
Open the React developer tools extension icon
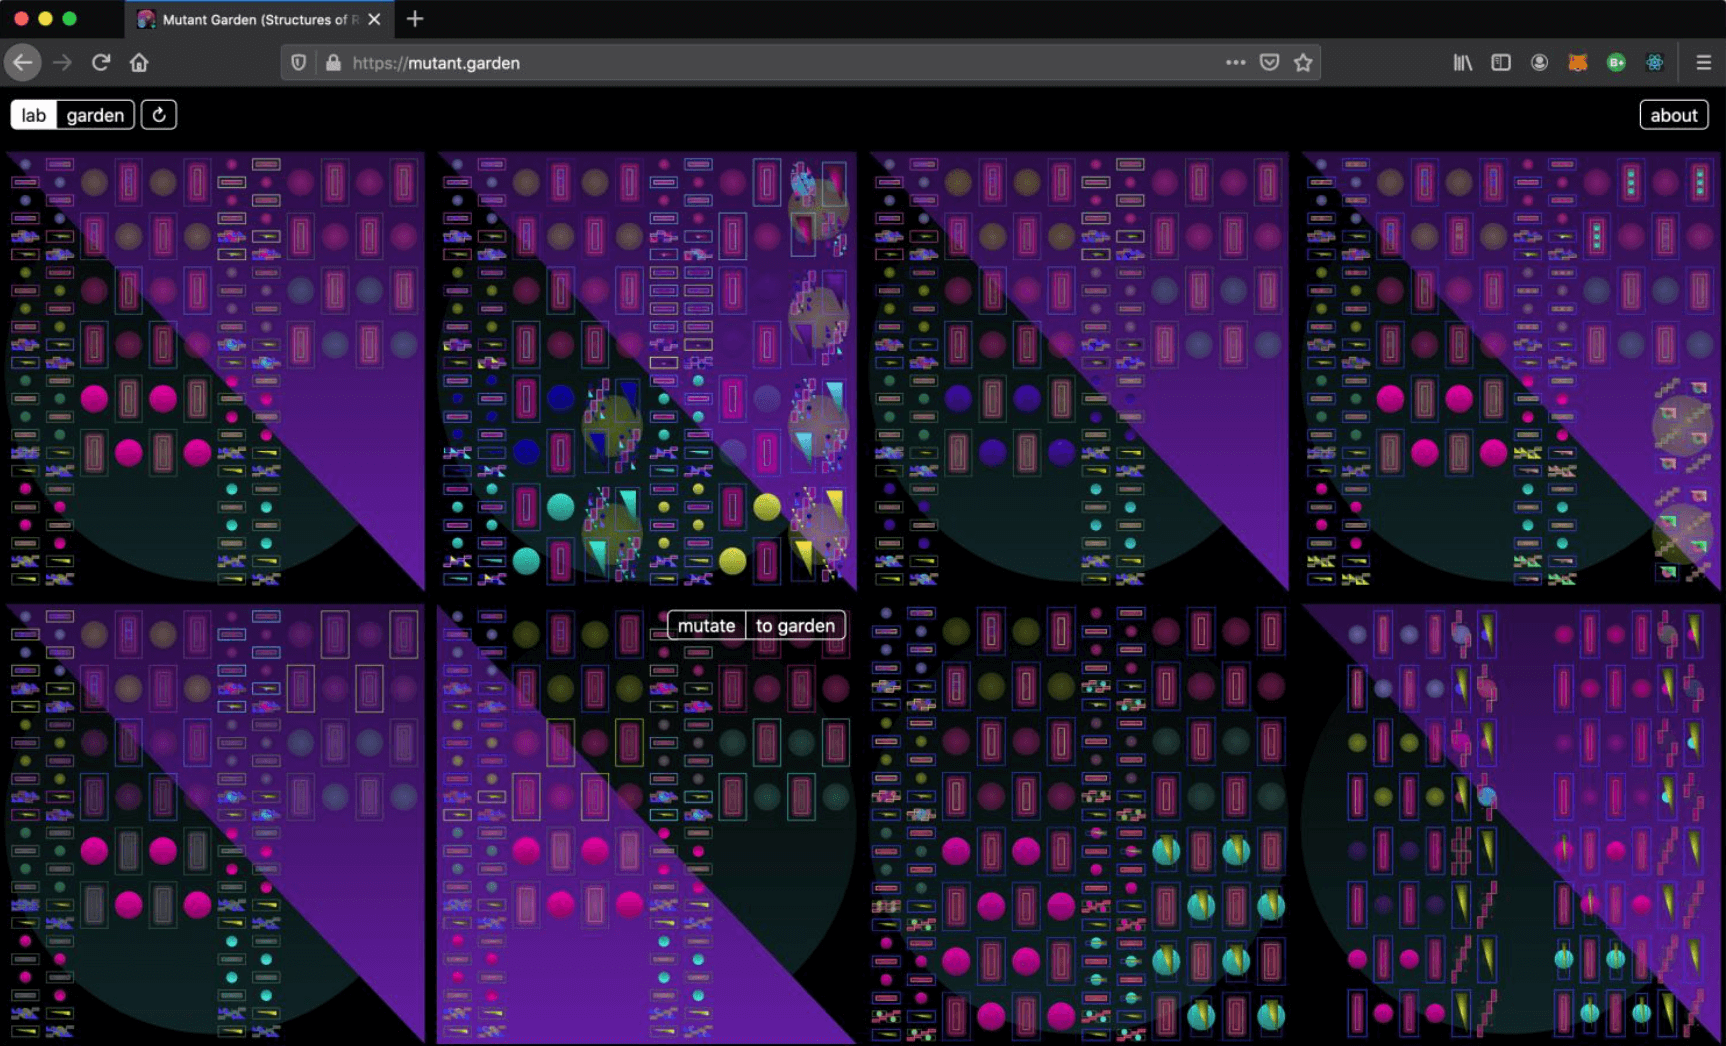(x=1655, y=63)
